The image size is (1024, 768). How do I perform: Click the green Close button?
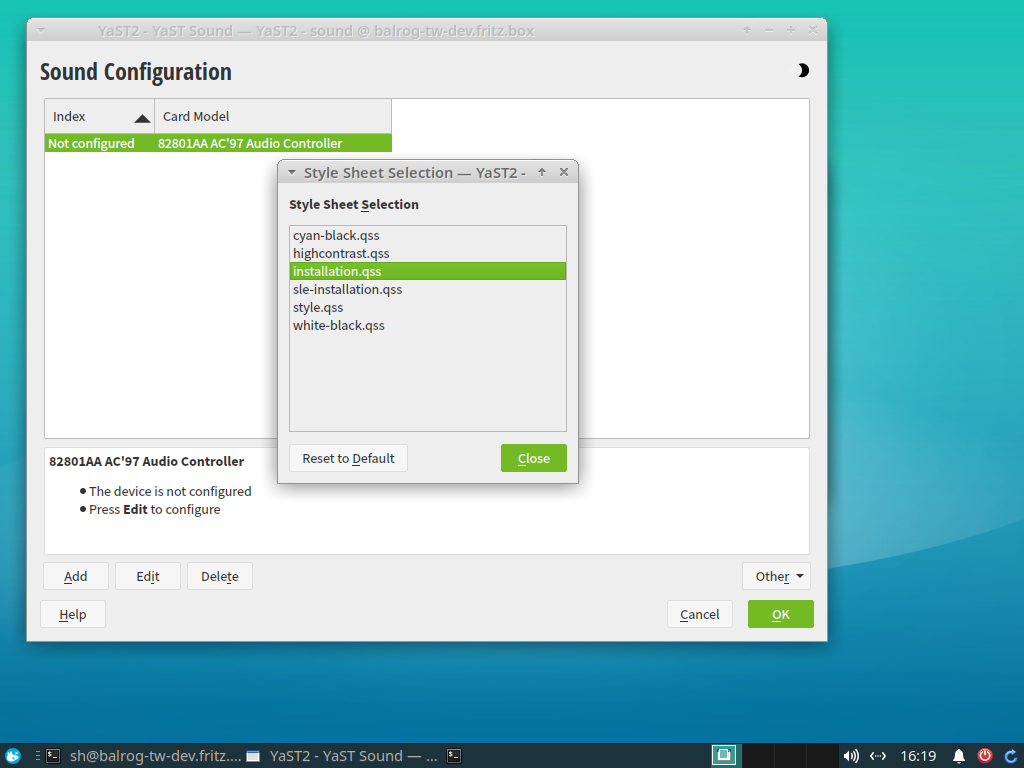534,458
